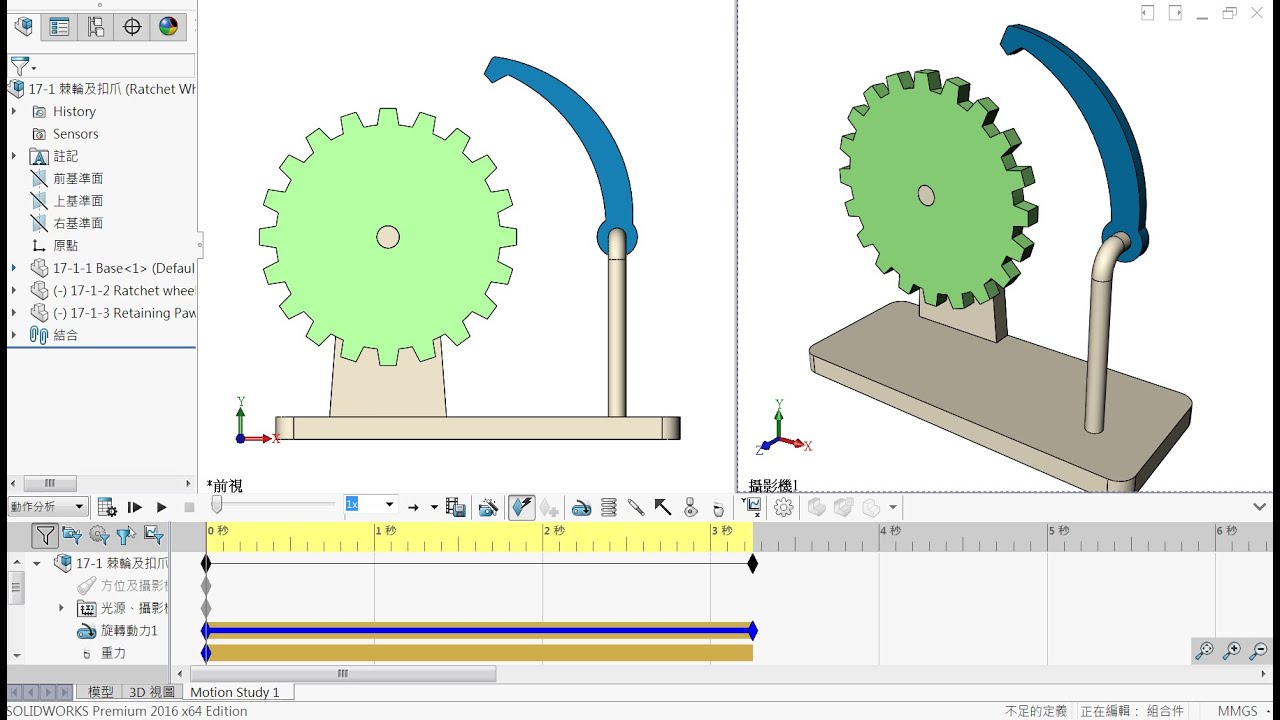Select 方位及攝影 row in motion tree
The height and width of the screenshot is (720, 1280).
134,586
